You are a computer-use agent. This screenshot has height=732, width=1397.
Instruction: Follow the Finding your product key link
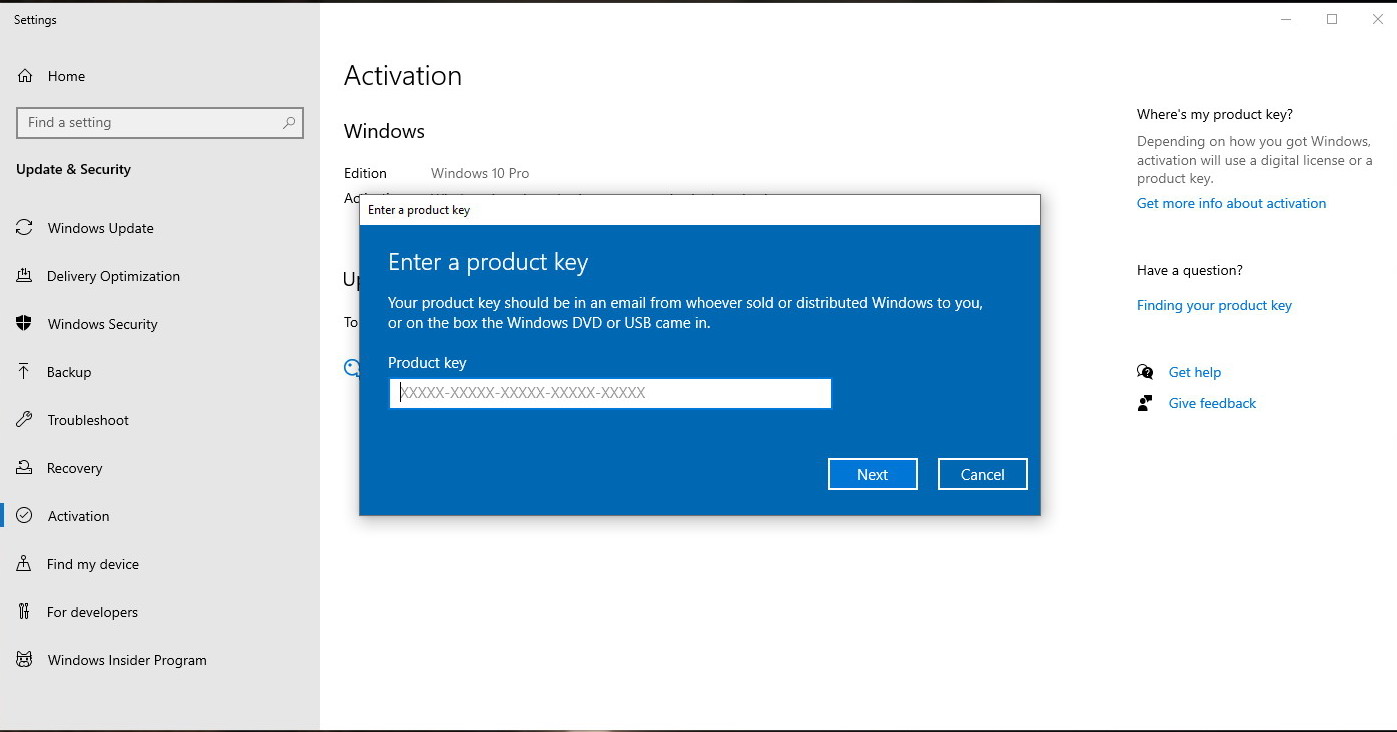1214,305
